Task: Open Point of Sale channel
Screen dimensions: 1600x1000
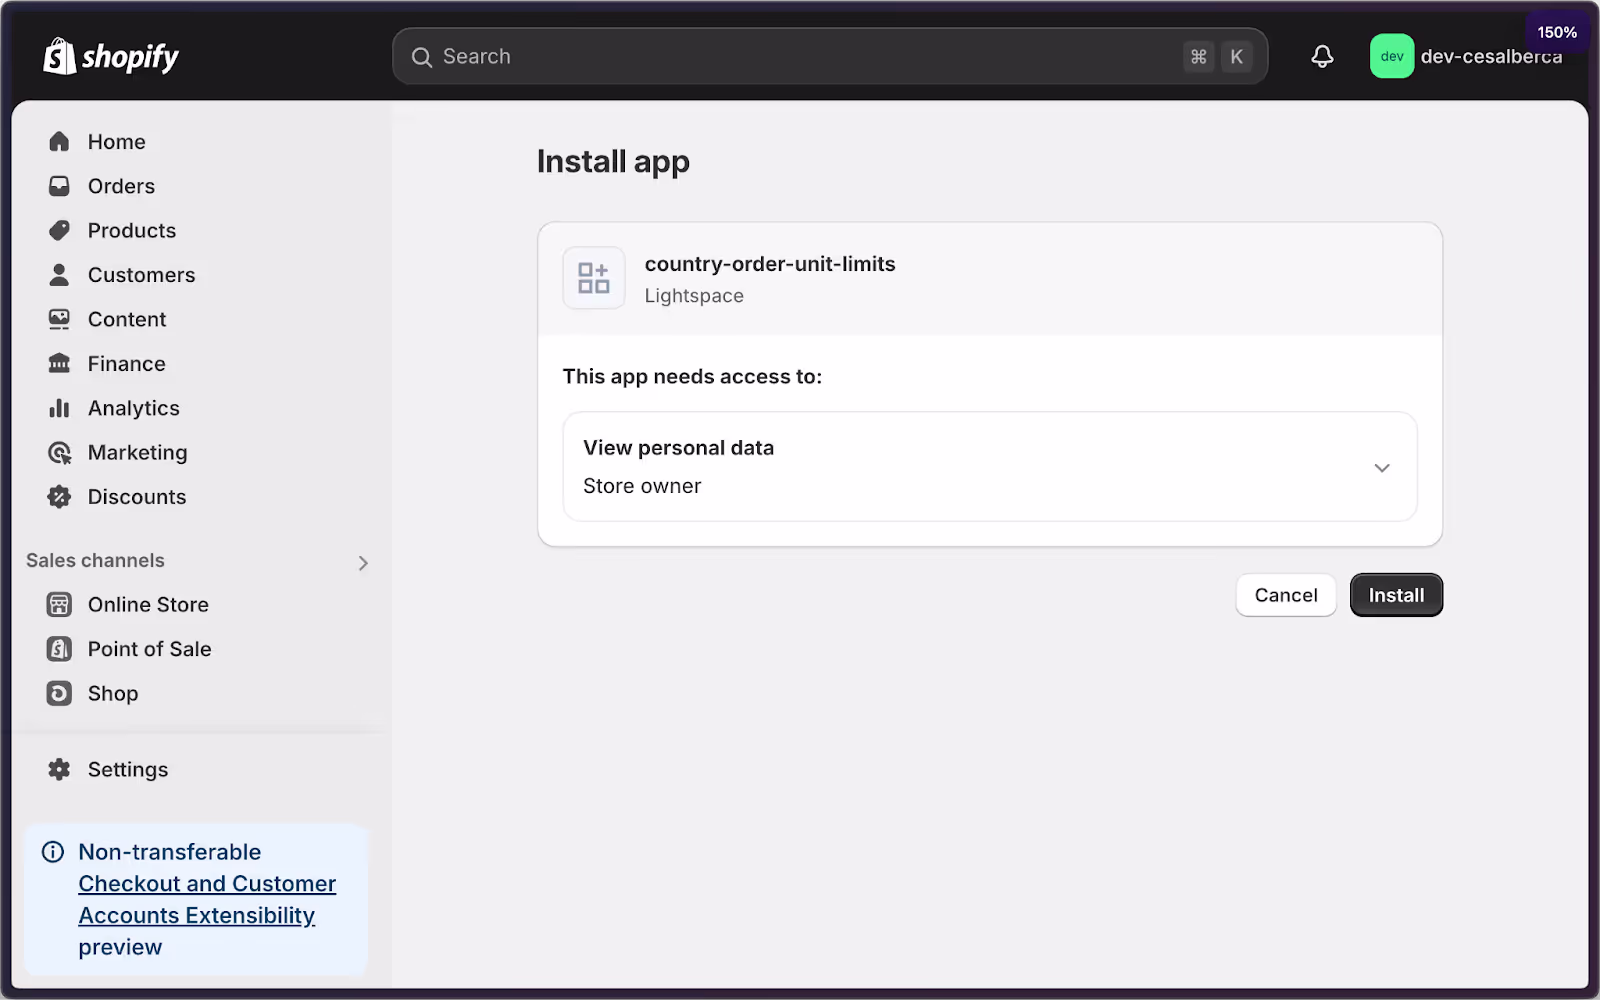Action: [x=149, y=649]
